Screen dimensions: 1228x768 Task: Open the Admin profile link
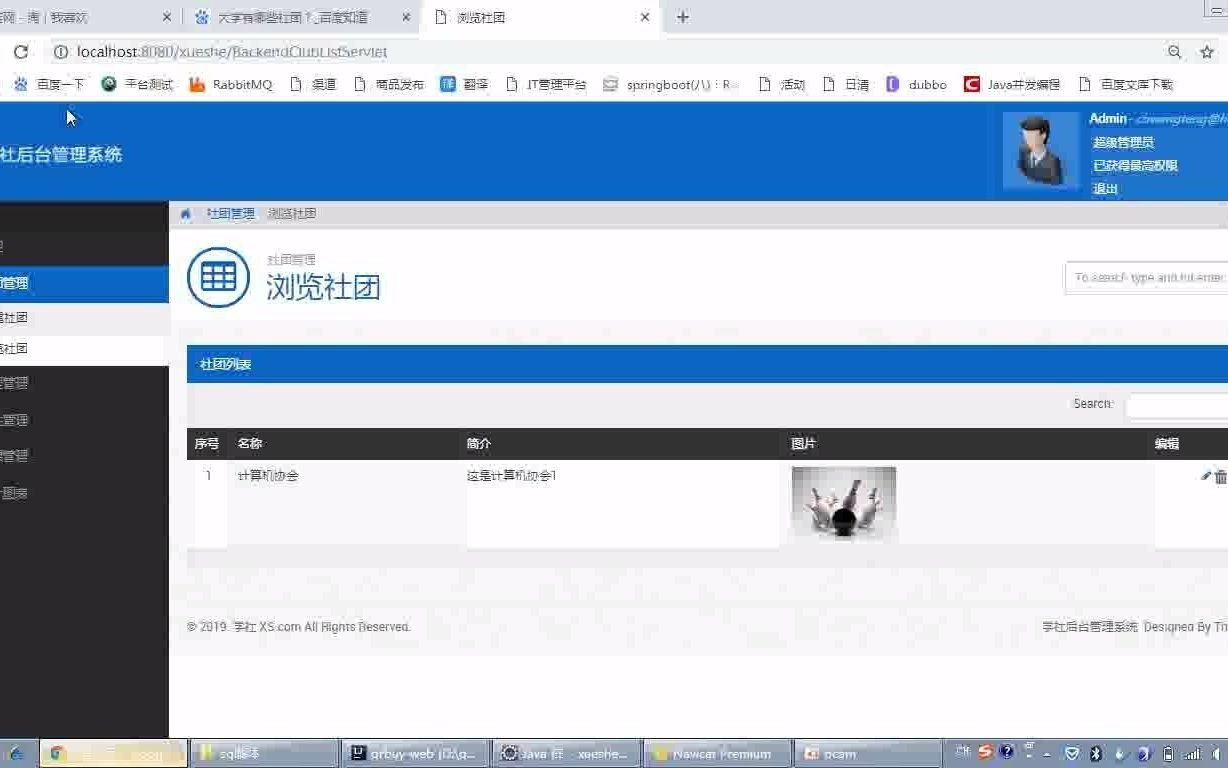[1107, 118]
